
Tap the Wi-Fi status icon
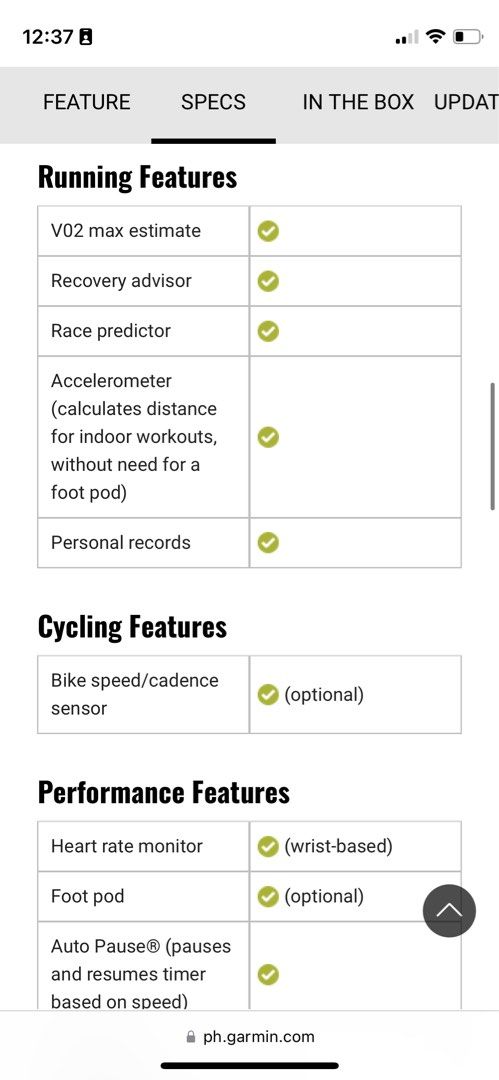click(435, 36)
